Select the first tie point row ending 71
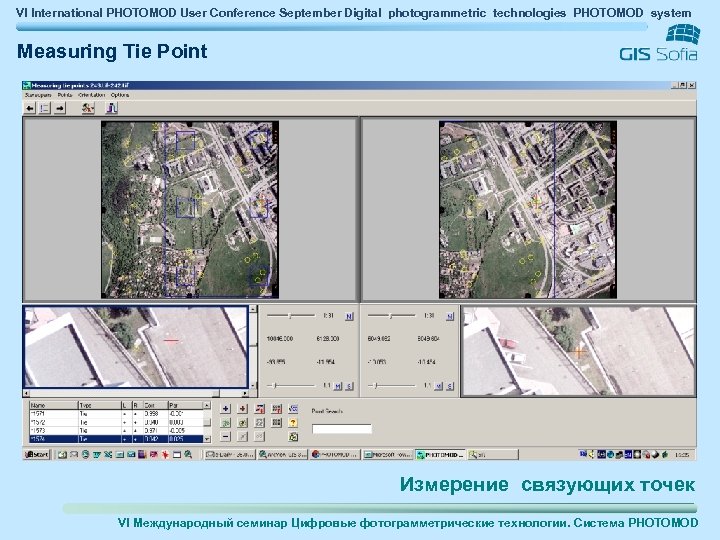Image resolution: width=720 pixels, height=540 pixels. point(116,414)
